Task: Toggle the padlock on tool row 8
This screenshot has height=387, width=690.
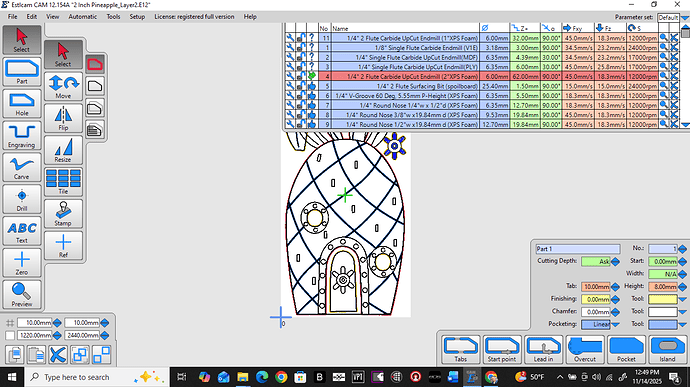Action: pyautogui.click(x=301, y=115)
